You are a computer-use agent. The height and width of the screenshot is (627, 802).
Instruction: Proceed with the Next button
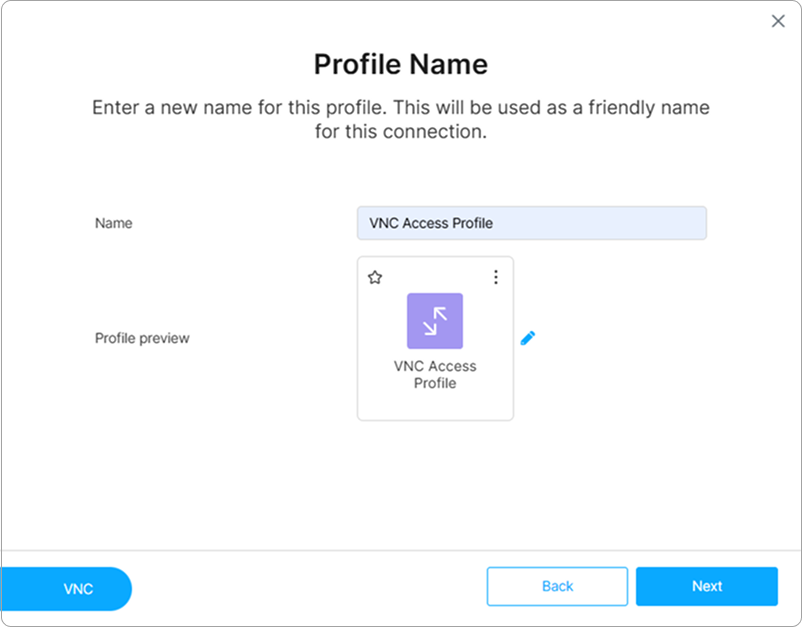coord(706,587)
